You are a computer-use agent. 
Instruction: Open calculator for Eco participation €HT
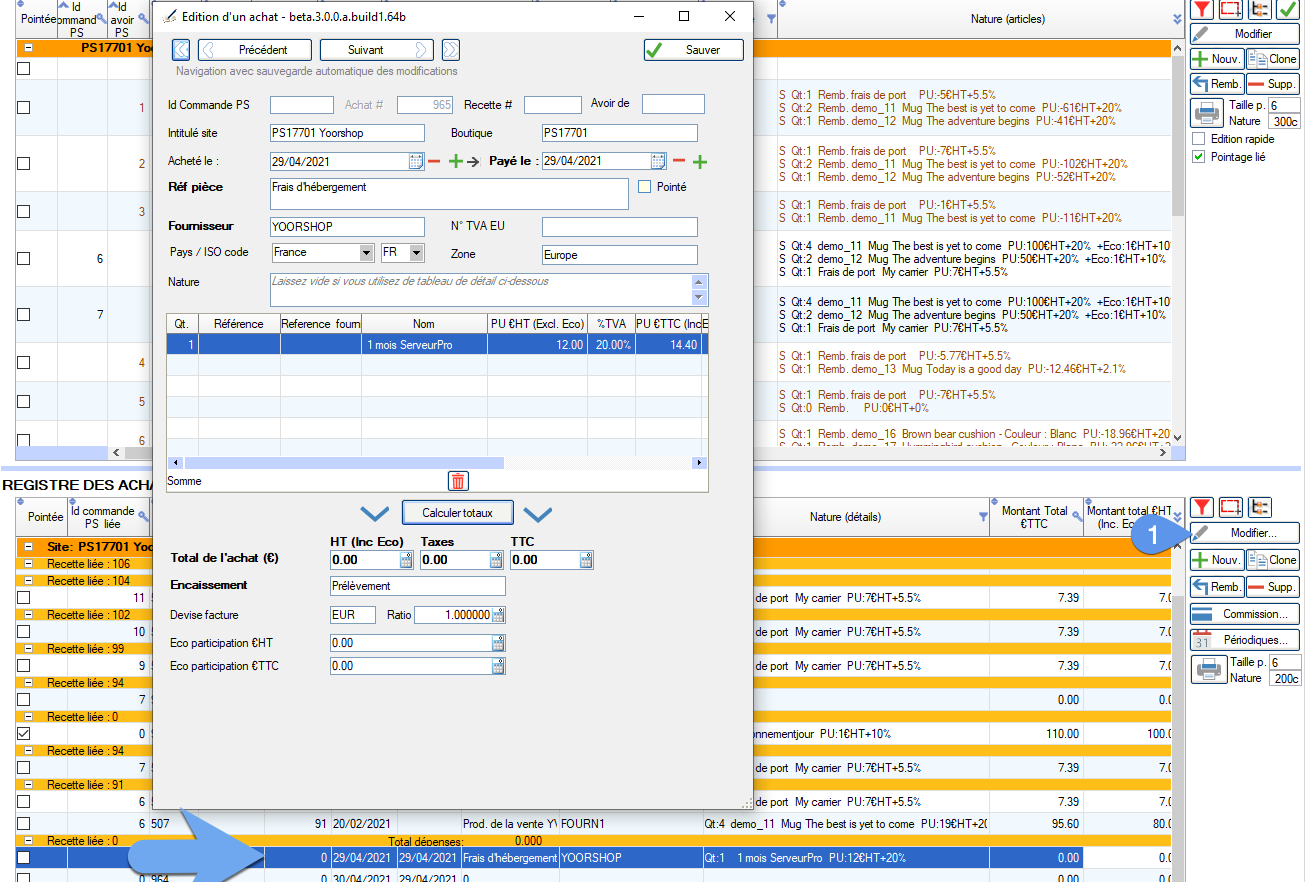coord(498,643)
